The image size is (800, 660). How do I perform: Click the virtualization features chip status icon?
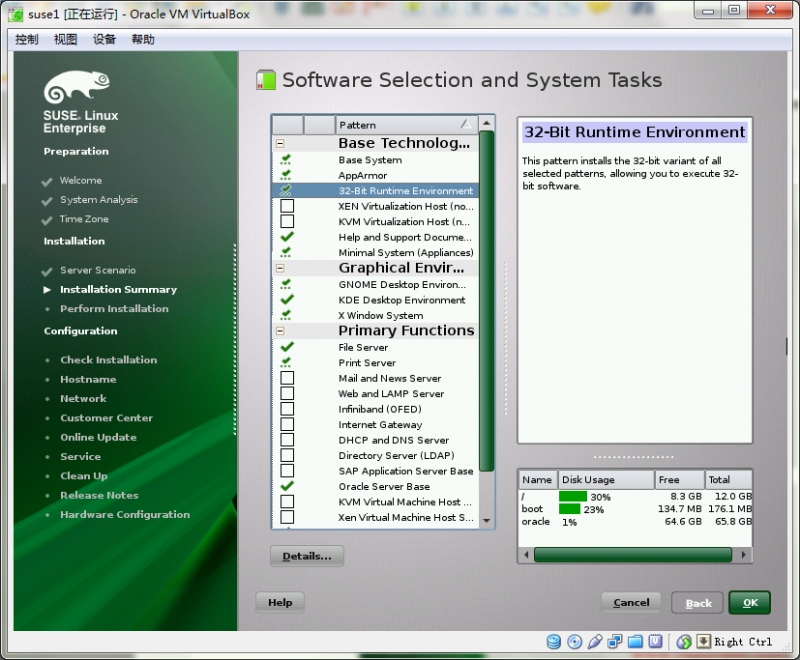[655, 641]
